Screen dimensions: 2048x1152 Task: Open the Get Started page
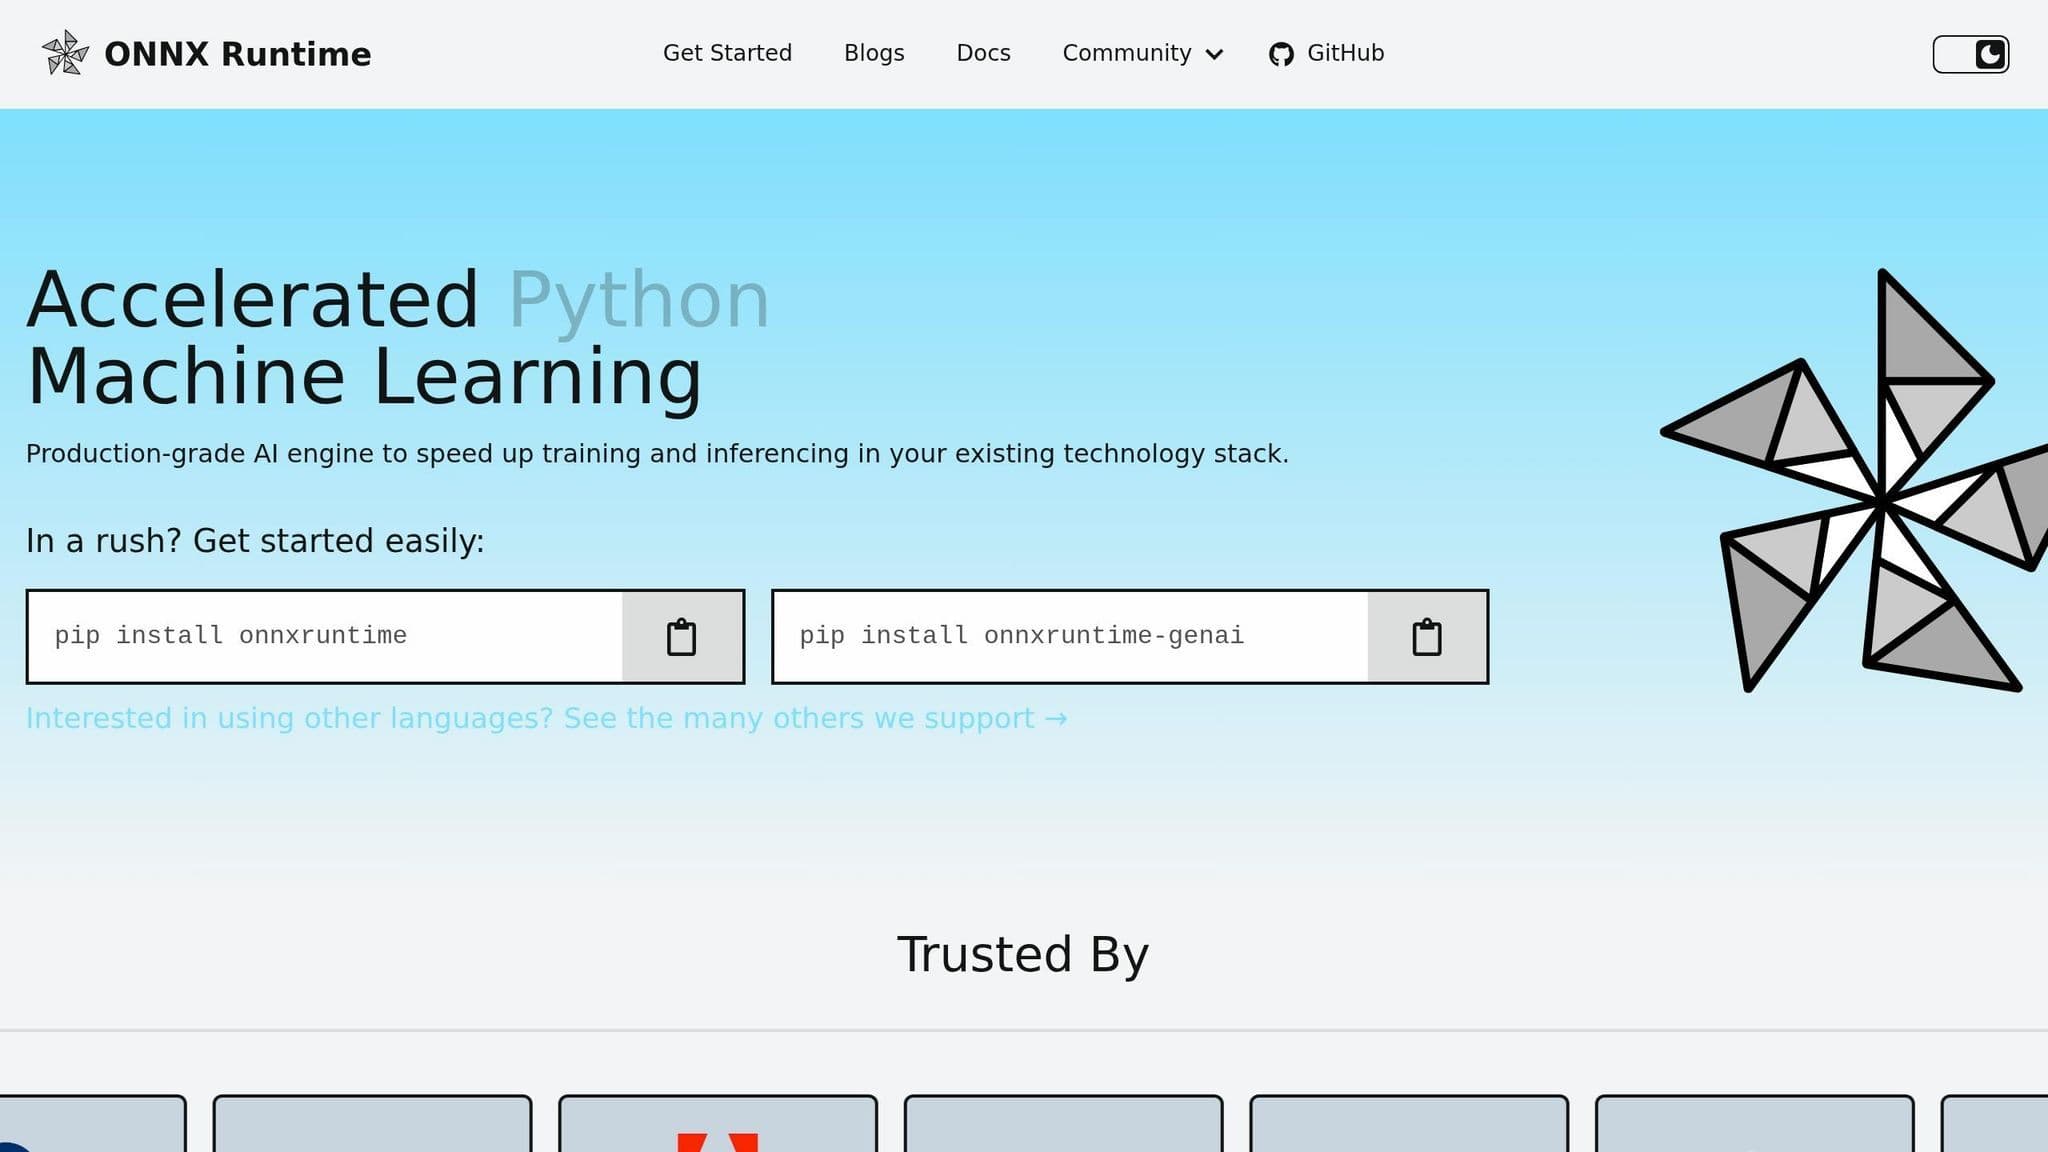point(727,53)
